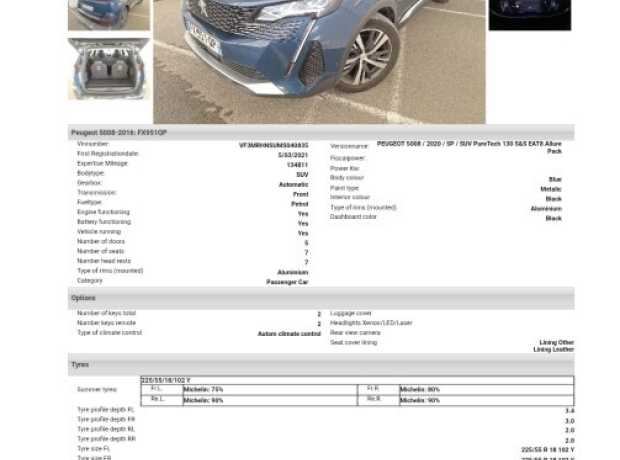
Task: Click the 'Summer tyres' label
Action: pyautogui.click(x=97, y=390)
